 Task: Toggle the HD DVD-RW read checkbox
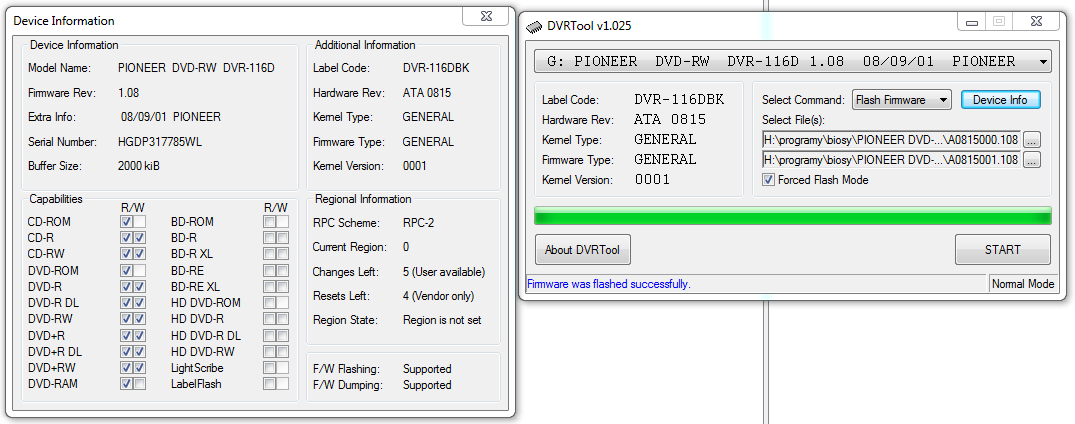pyautogui.click(x=269, y=351)
